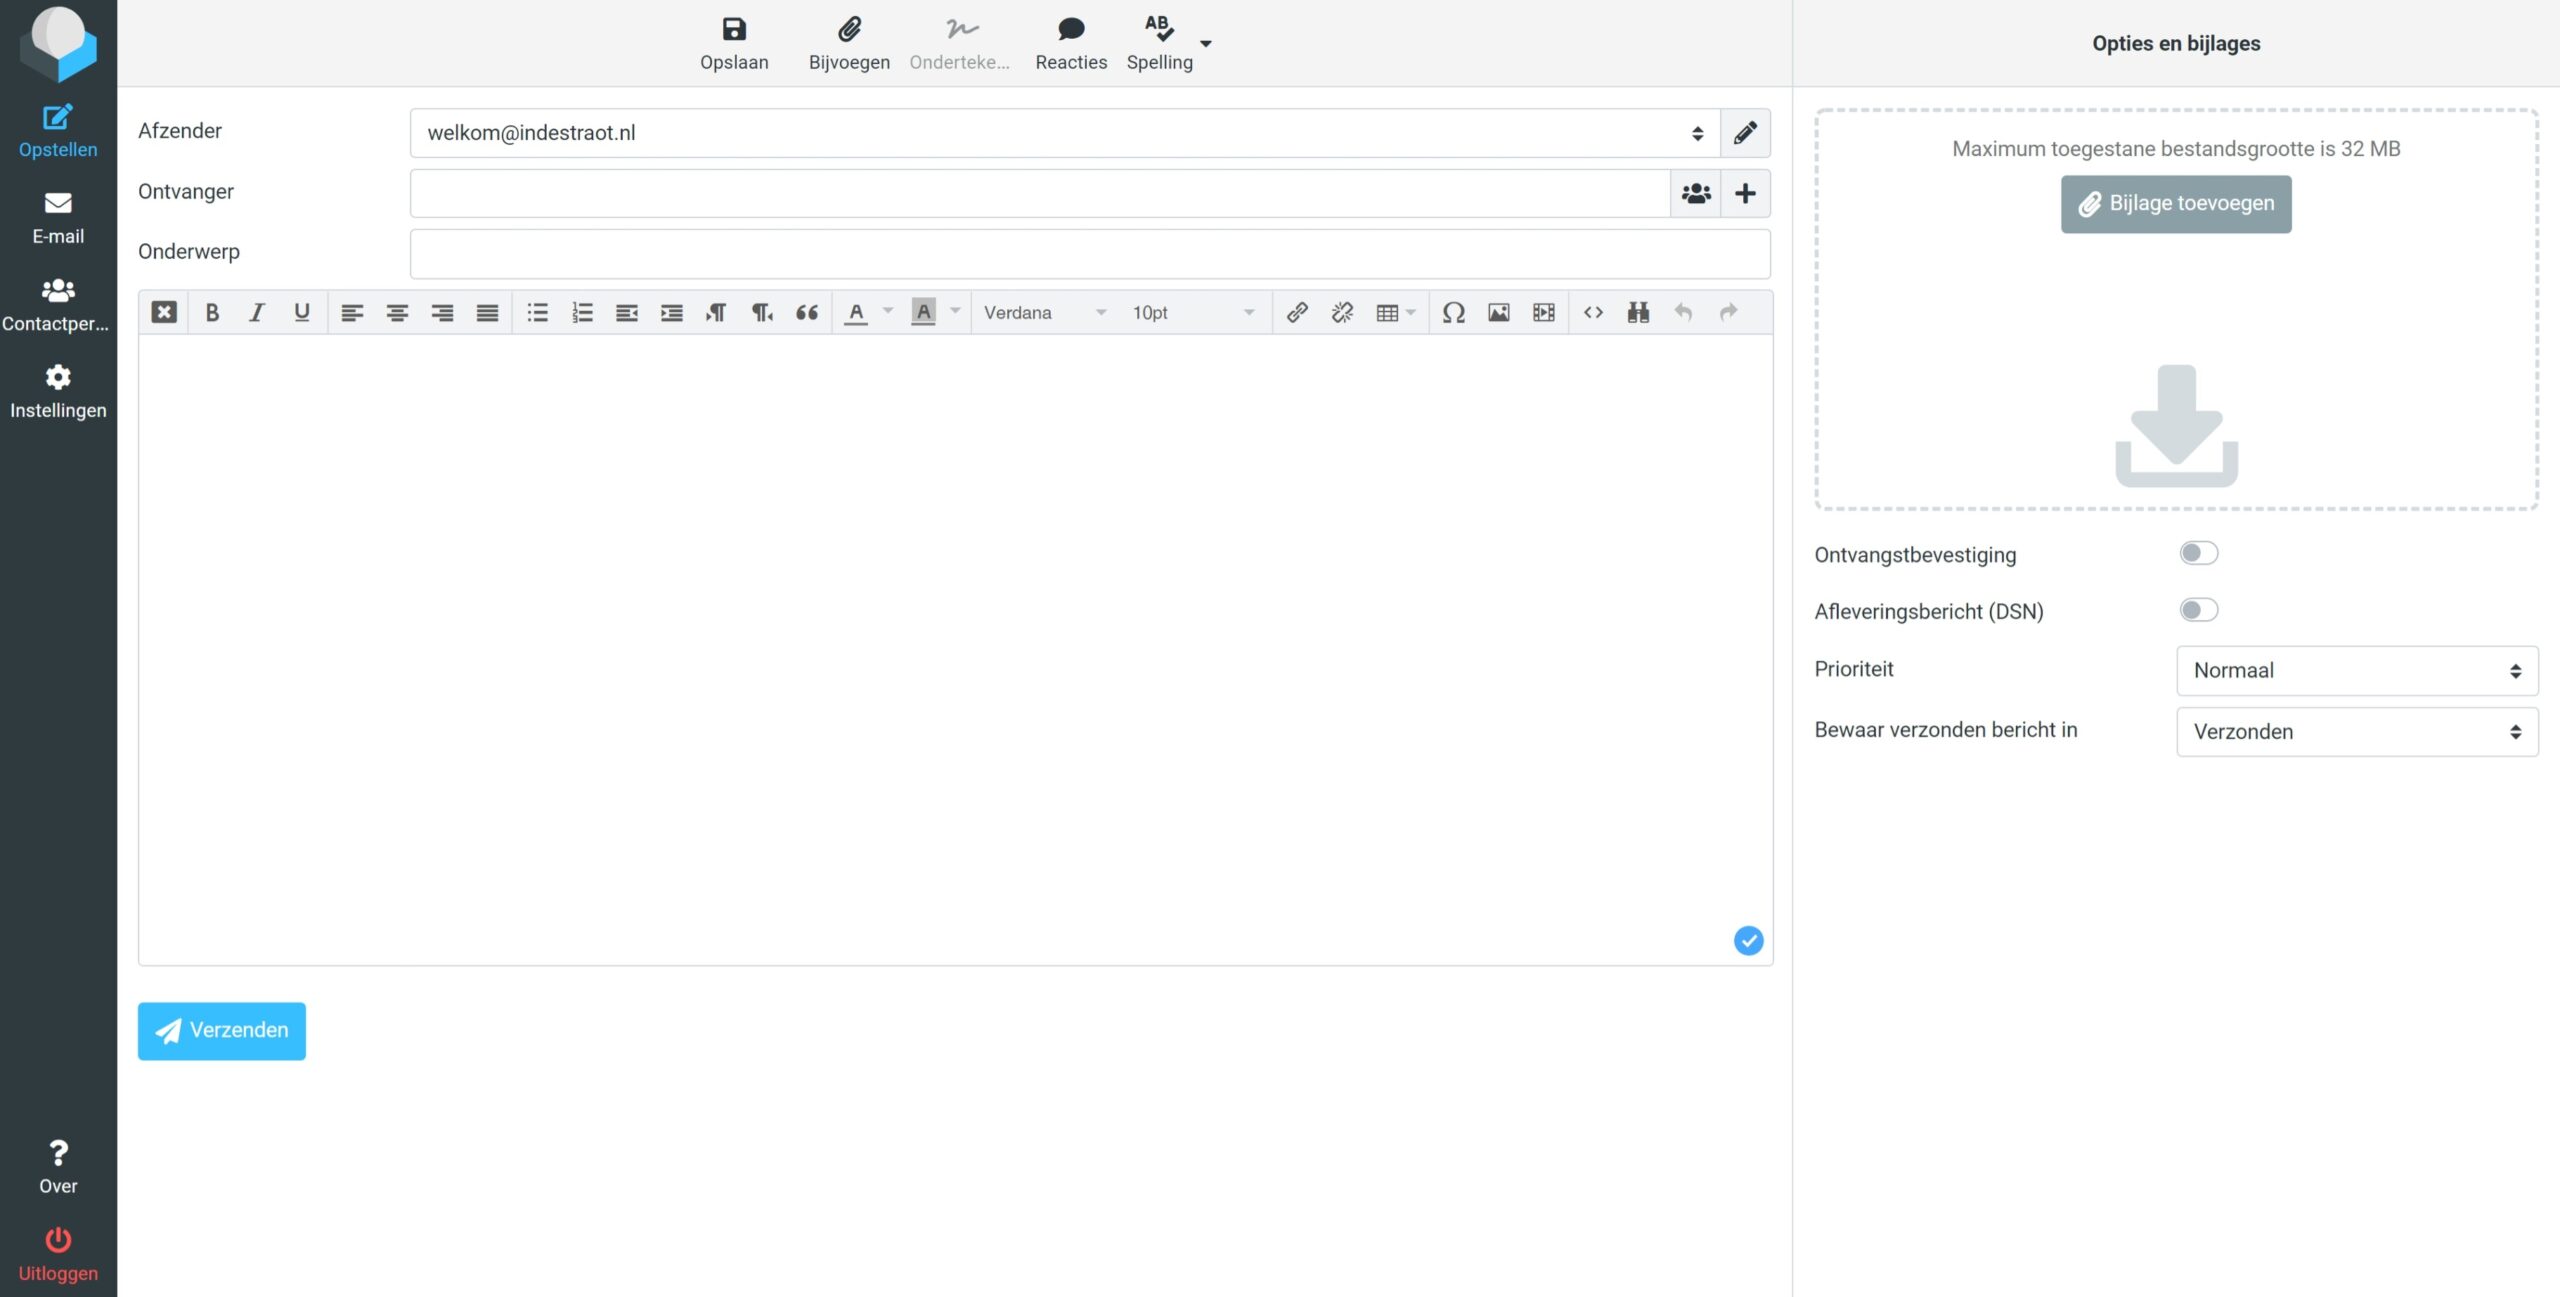
Task: Enable the Afleveringsbericht (DSN) toggle
Action: [2198, 610]
